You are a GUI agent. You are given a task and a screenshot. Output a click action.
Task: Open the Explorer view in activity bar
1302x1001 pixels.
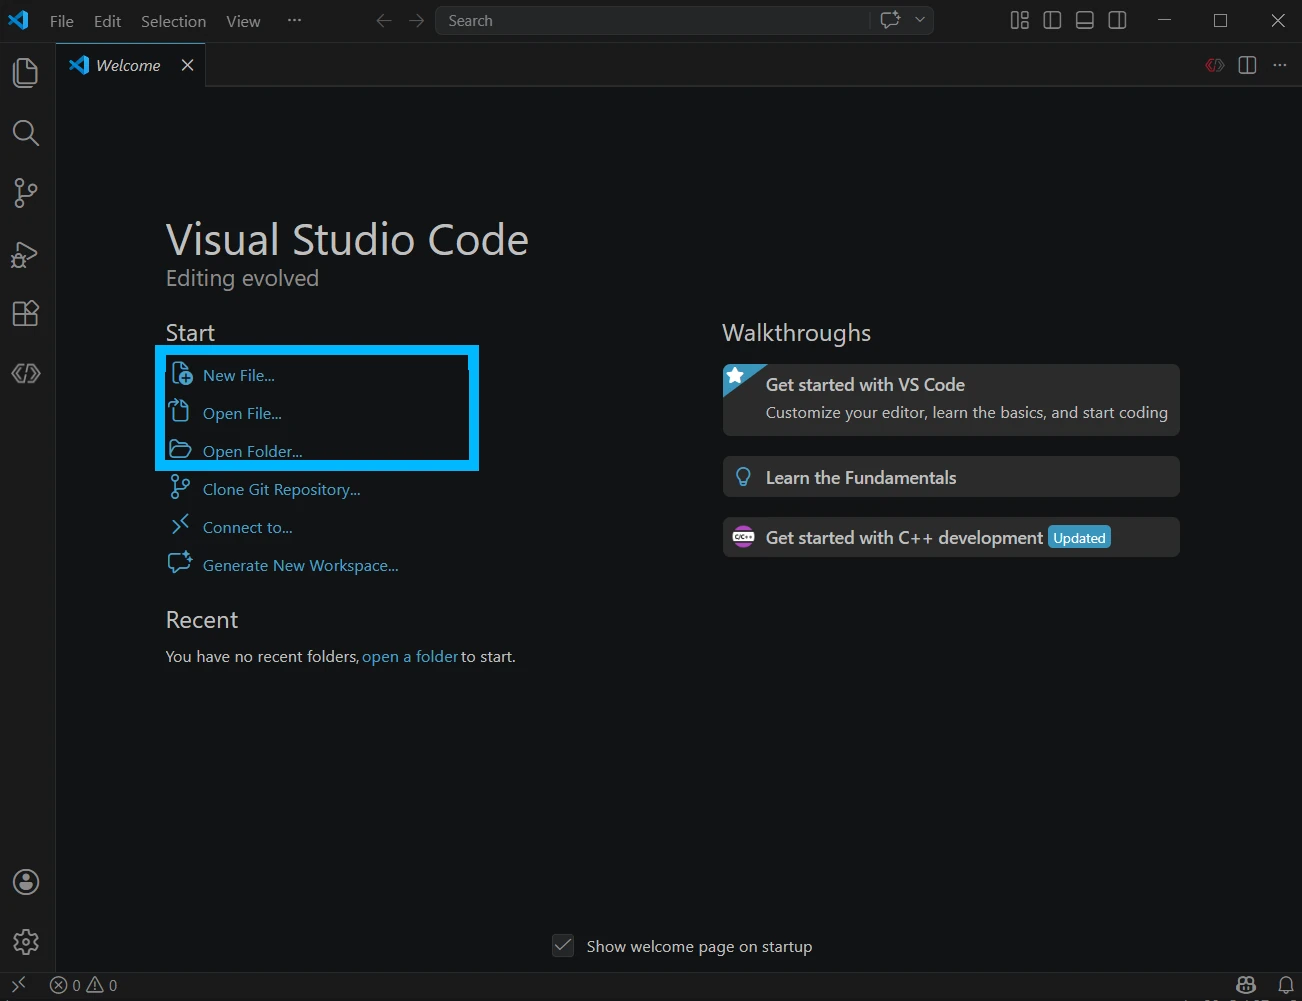coord(26,73)
